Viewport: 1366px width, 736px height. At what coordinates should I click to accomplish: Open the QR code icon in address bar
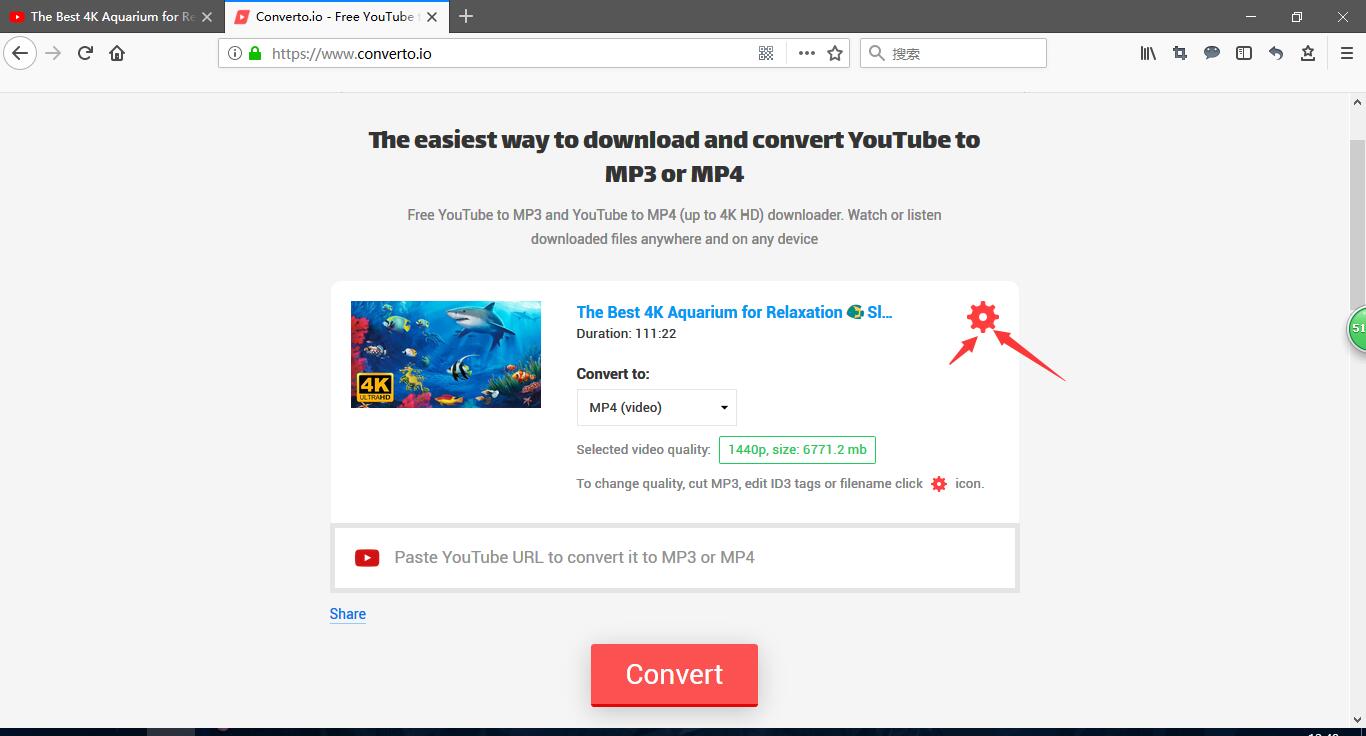click(766, 53)
